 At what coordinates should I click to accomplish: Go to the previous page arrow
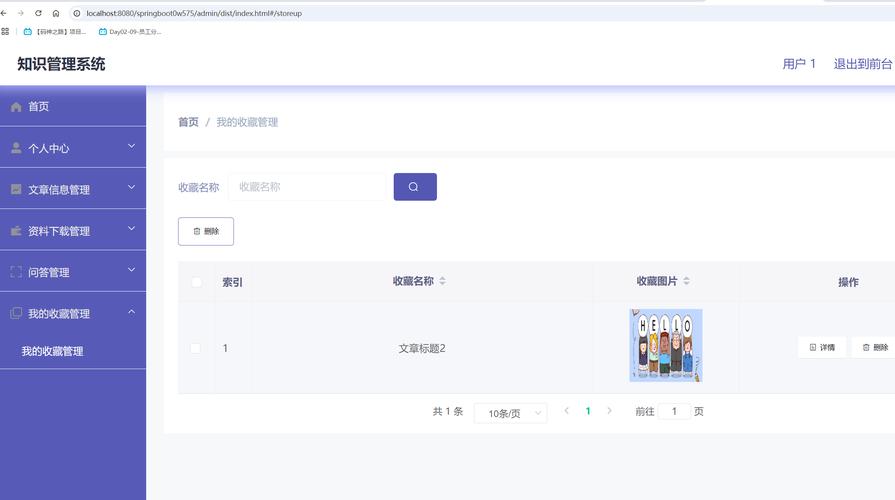click(567, 411)
